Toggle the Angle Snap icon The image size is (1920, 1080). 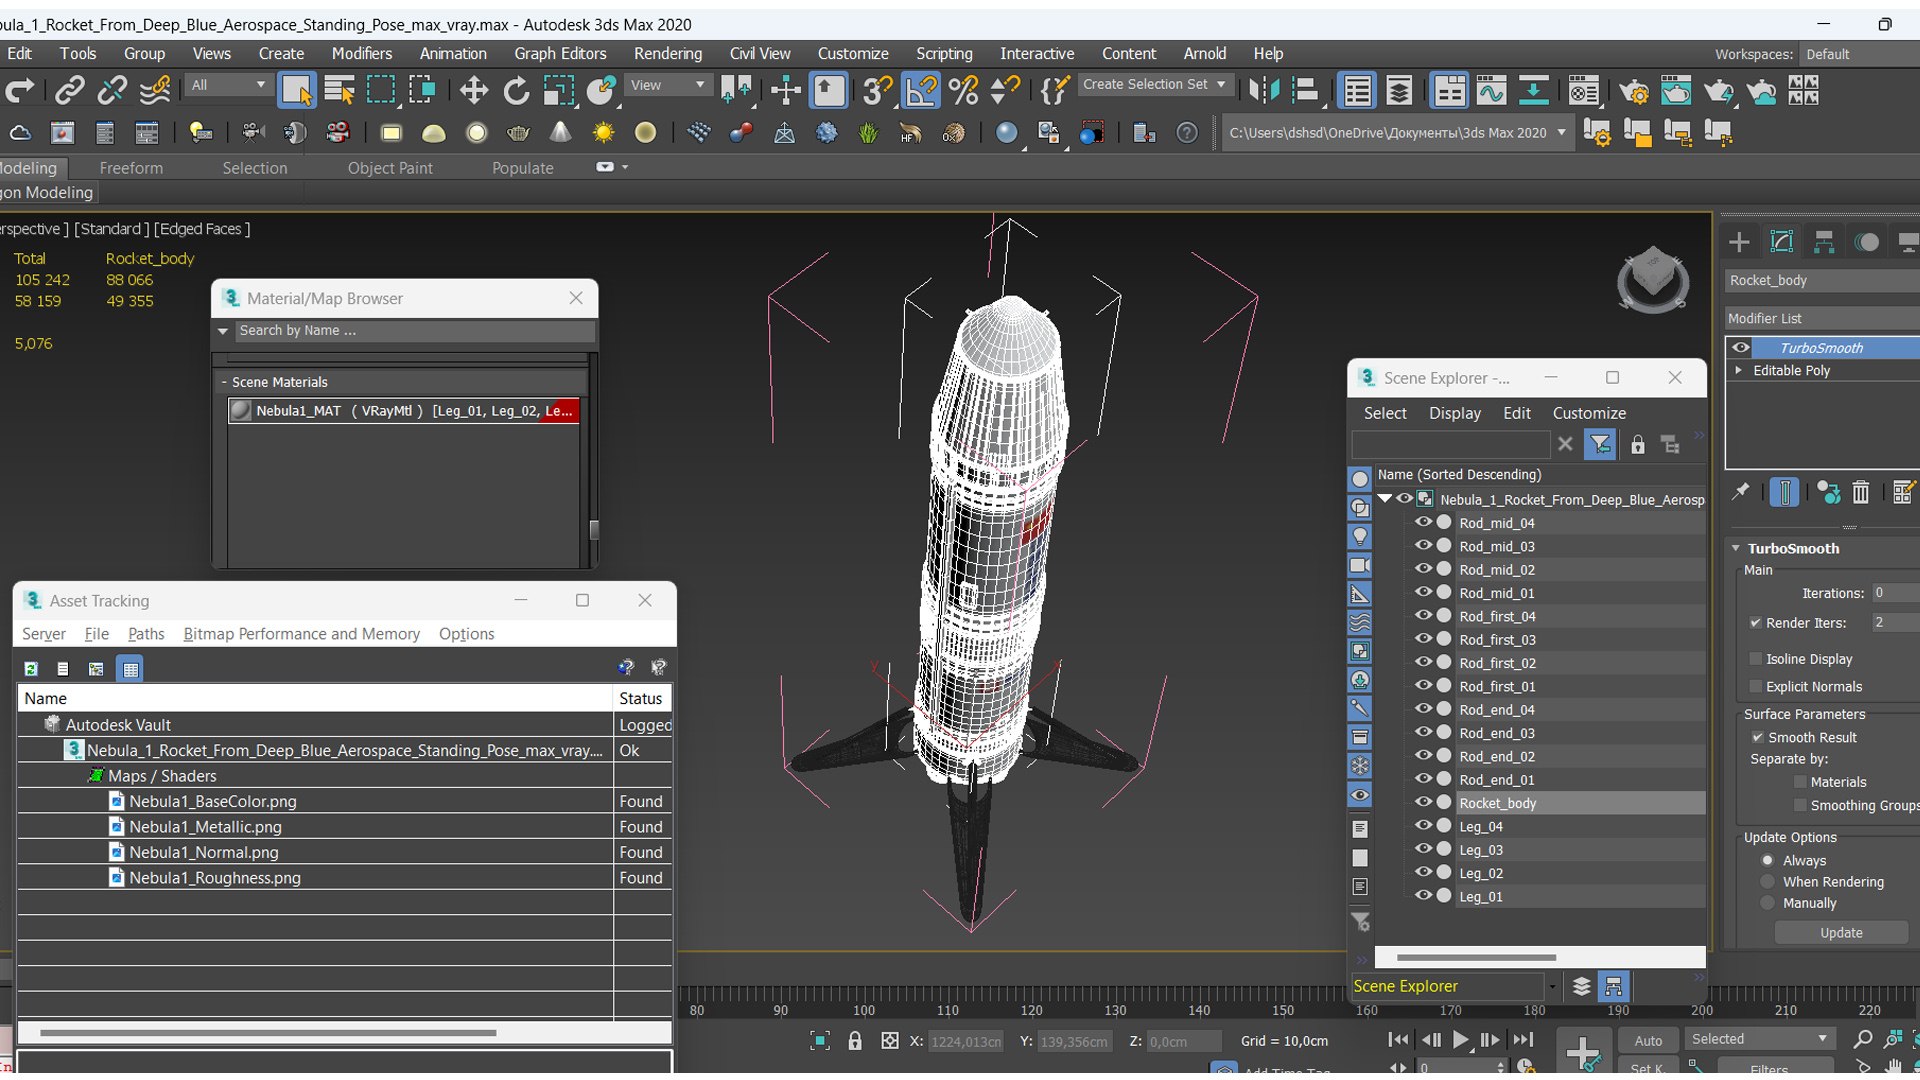(x=920, y=91)
